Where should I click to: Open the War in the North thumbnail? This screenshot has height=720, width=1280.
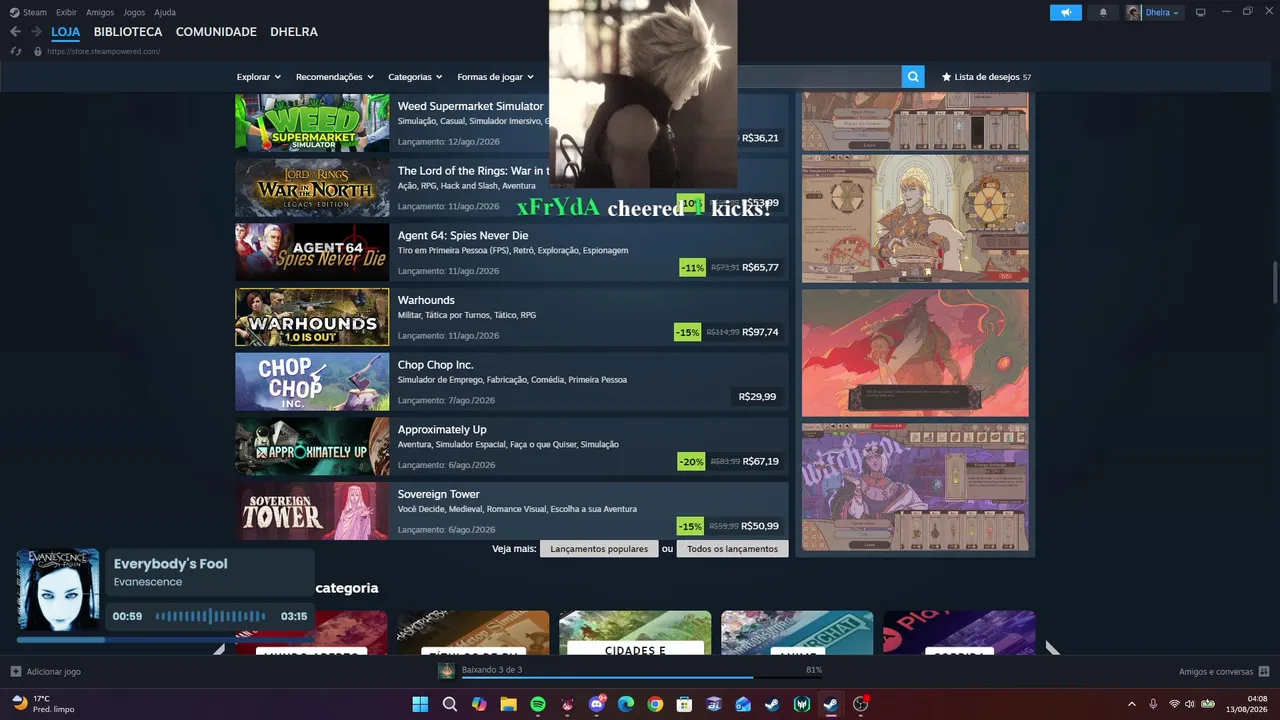312,188
